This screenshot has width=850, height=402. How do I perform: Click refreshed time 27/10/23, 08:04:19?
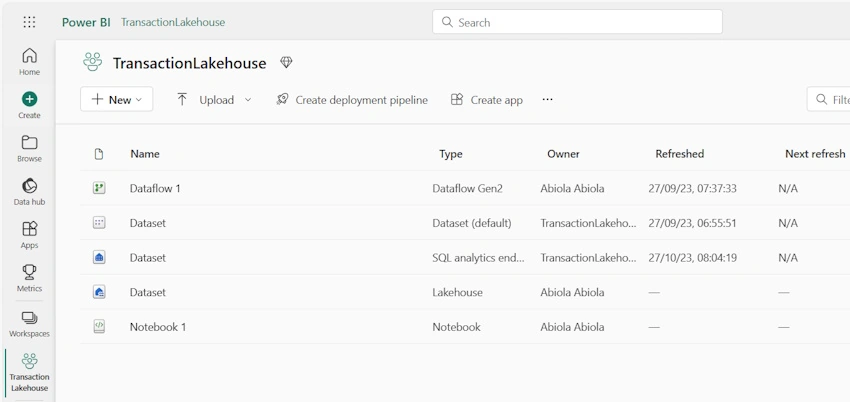(x=692, y=257)
